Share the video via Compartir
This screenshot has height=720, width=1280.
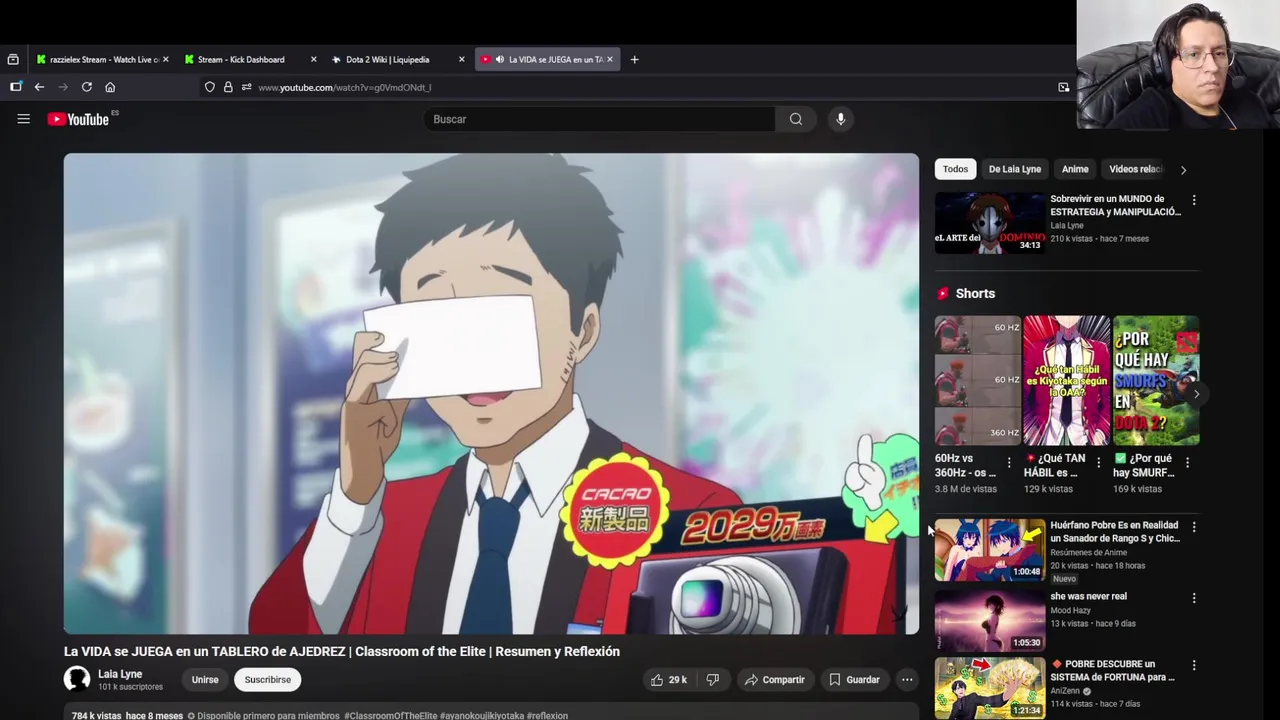(x=774, y=680)
